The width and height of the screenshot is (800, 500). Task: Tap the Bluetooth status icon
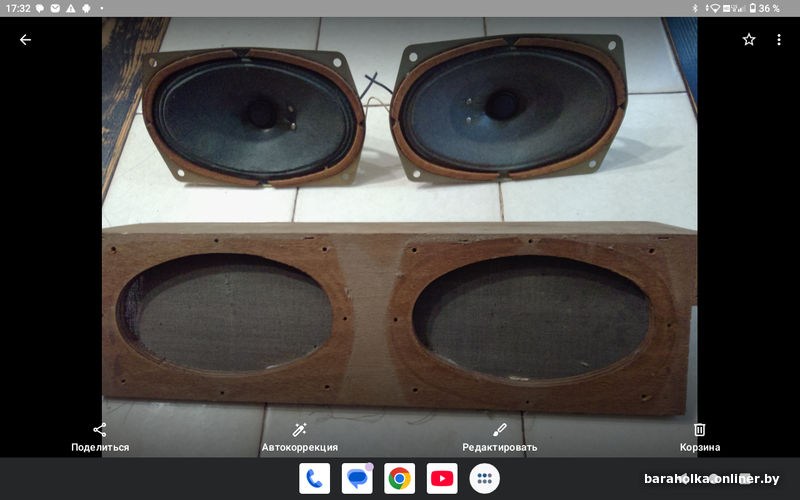pos(694,8)
